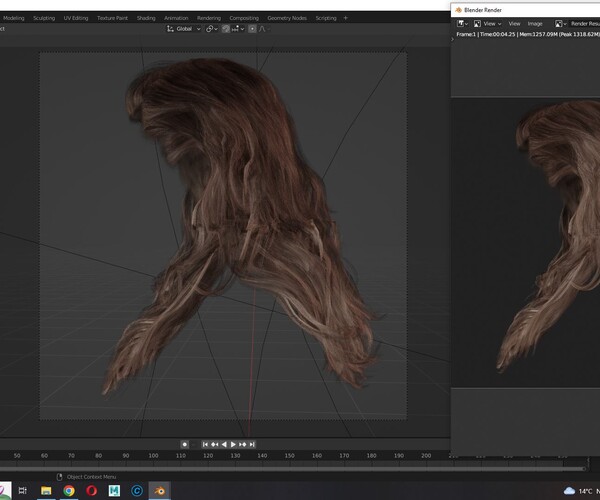Open the Pivot Point dropdown
The image size is (600, 500).
212,29
